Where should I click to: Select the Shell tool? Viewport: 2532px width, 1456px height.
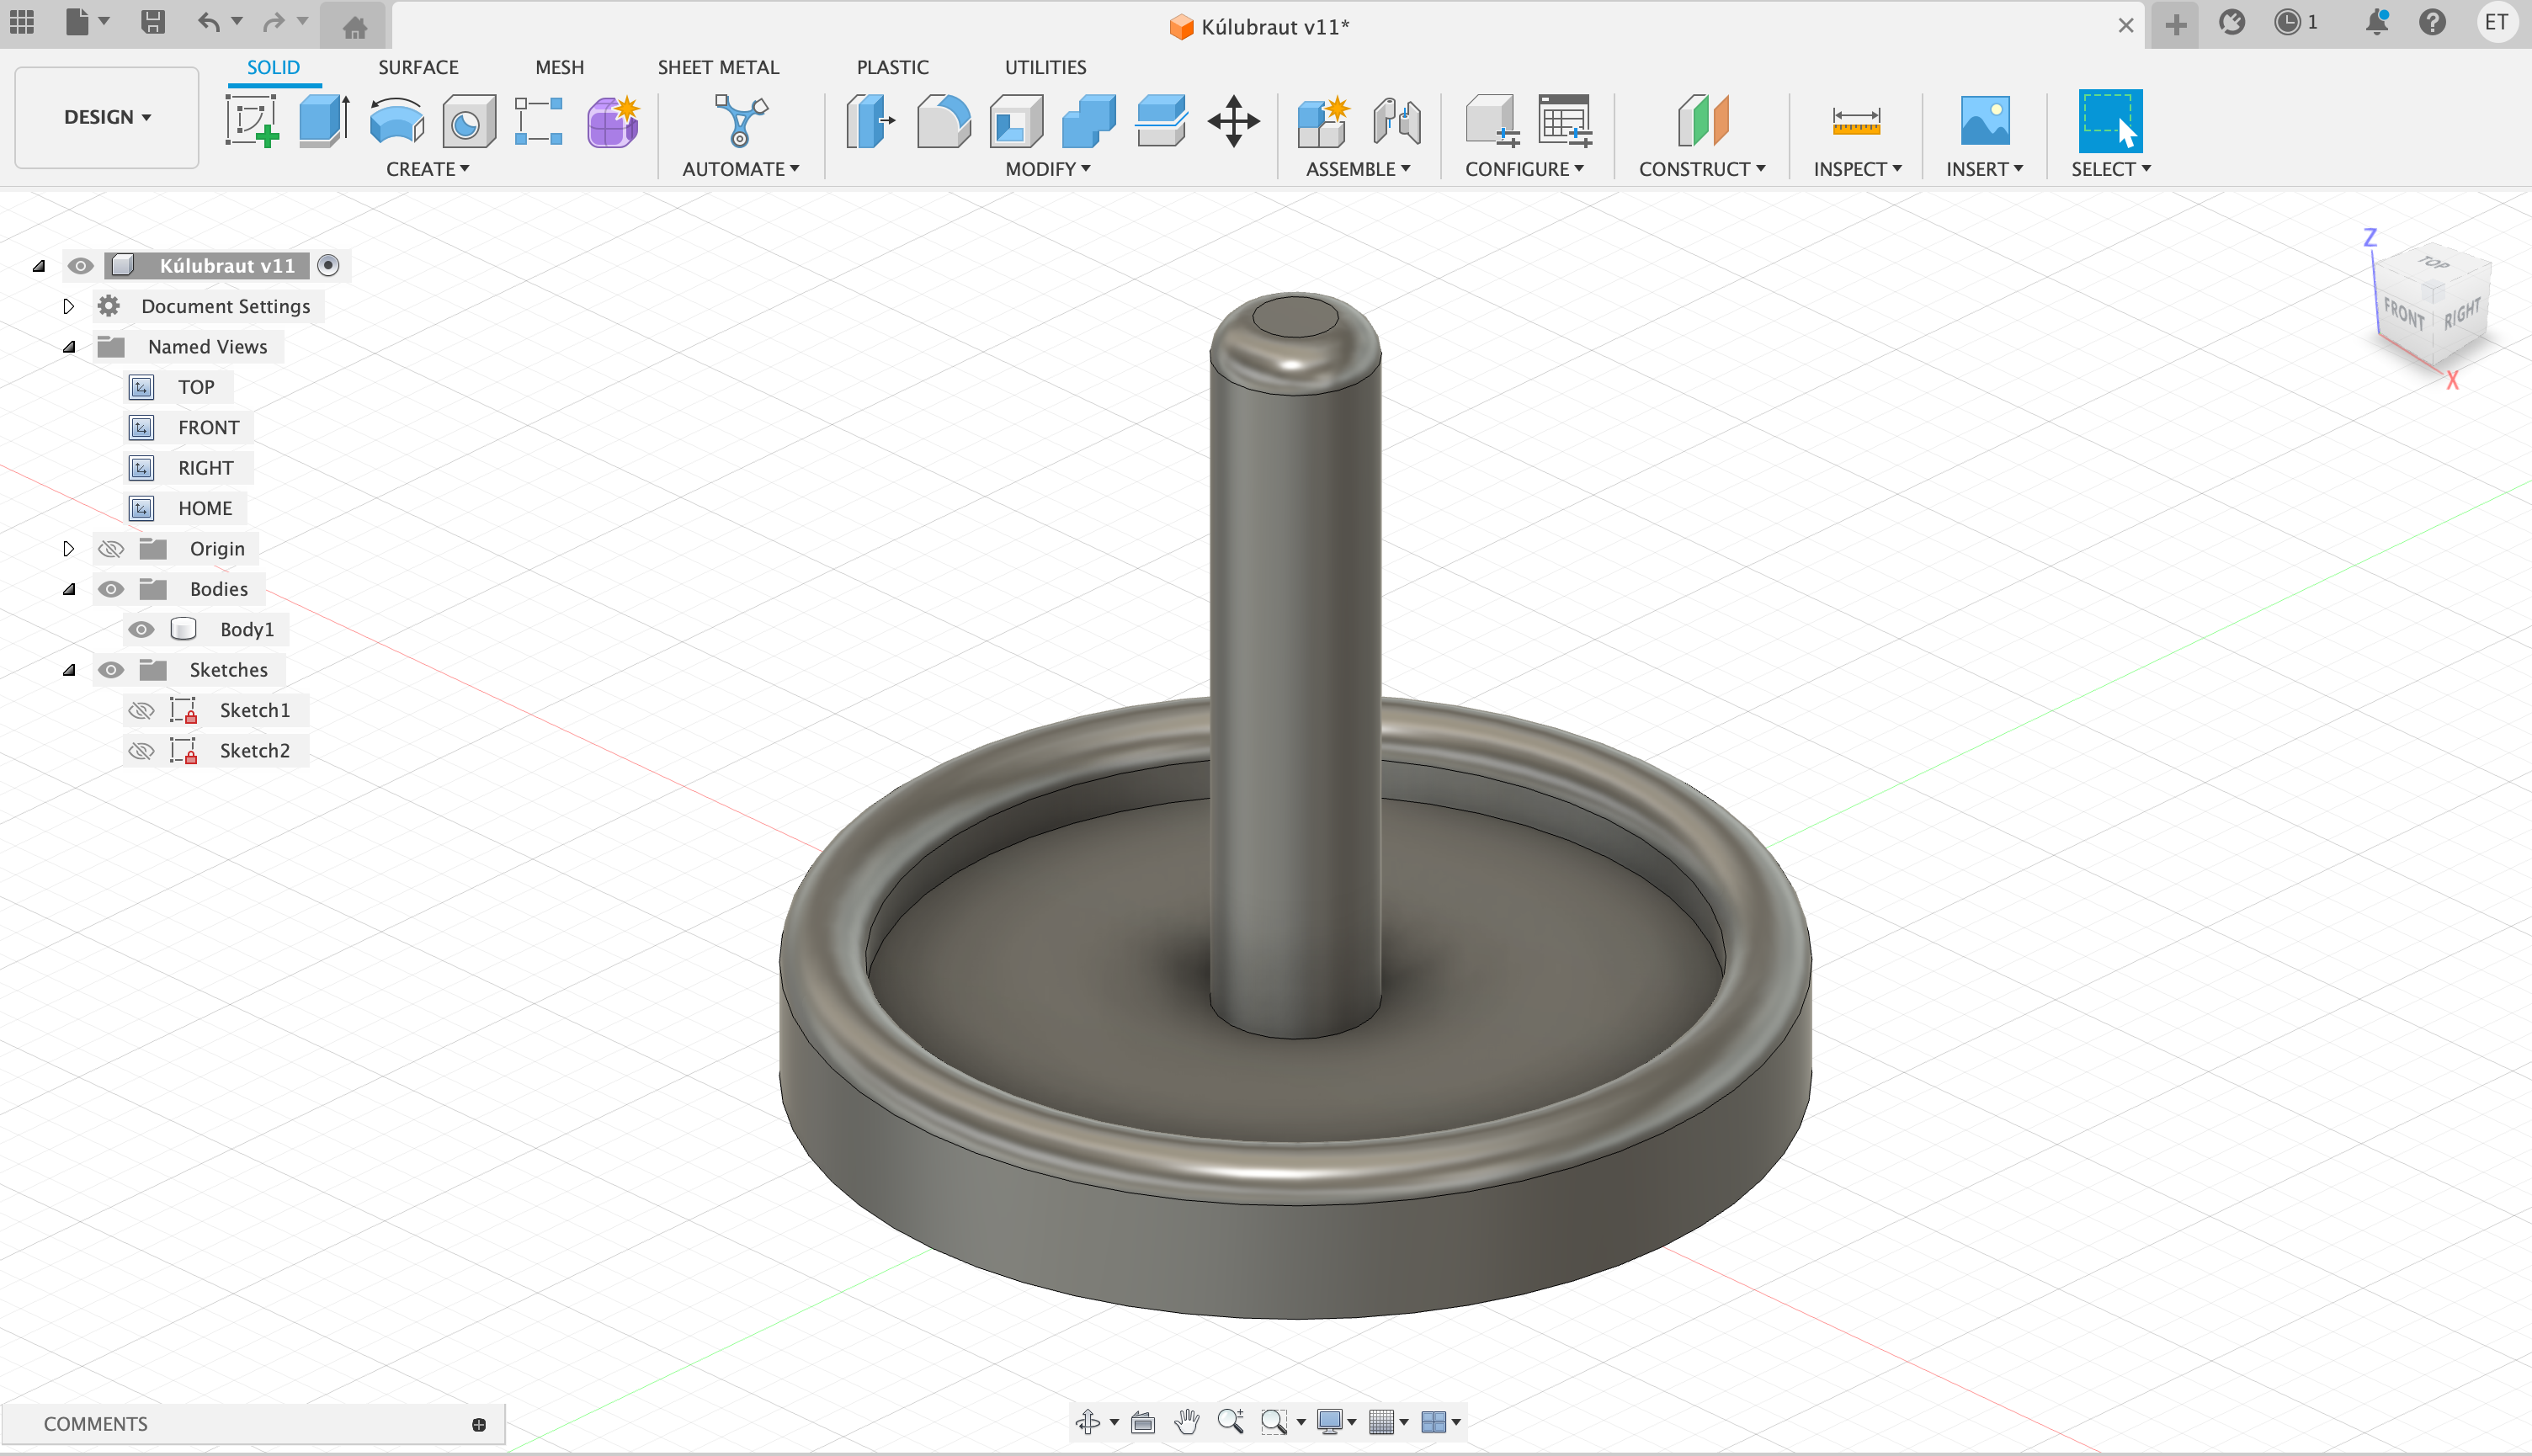1016,121
